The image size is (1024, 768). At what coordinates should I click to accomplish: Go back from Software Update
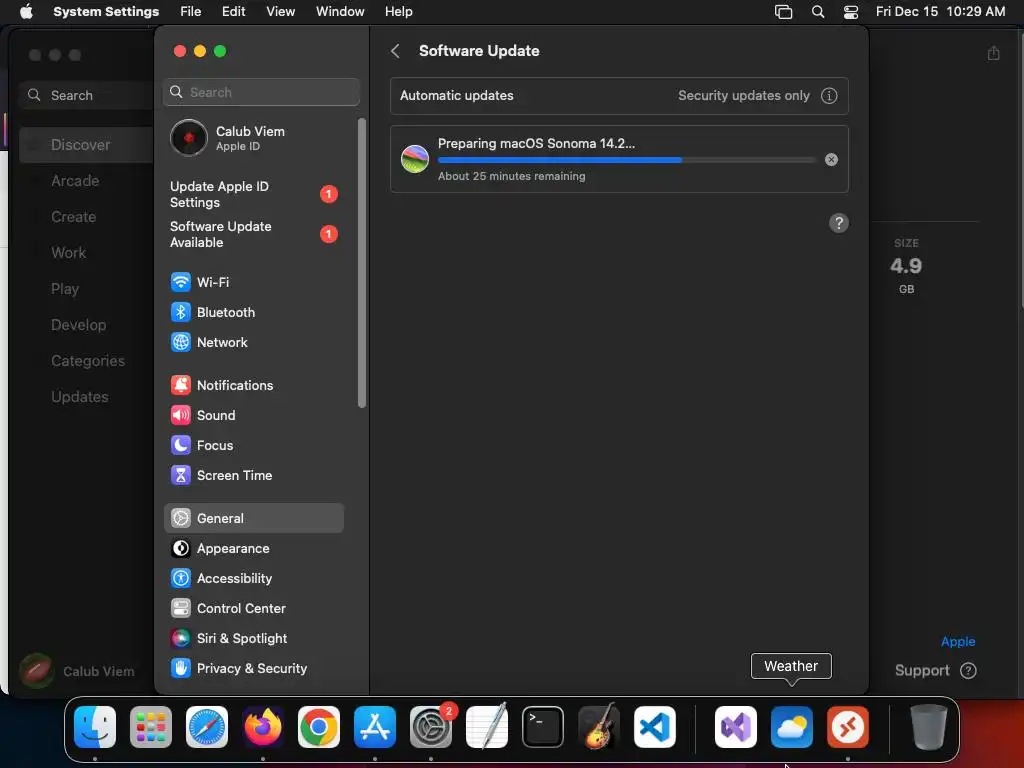click(395, 51)
